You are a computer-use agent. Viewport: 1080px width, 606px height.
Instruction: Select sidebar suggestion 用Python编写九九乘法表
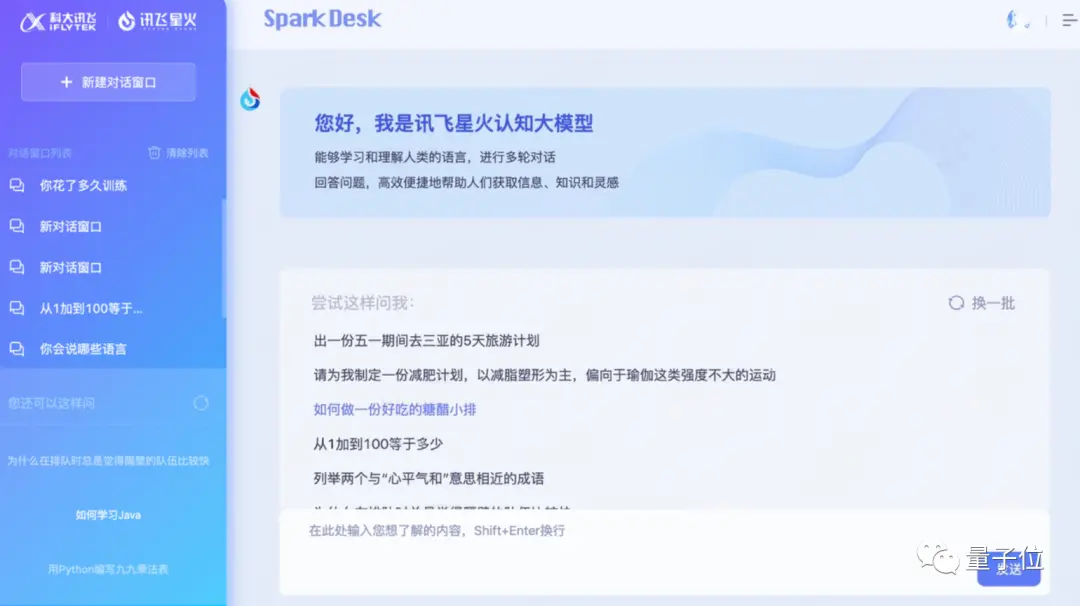[x=108, y=570]
